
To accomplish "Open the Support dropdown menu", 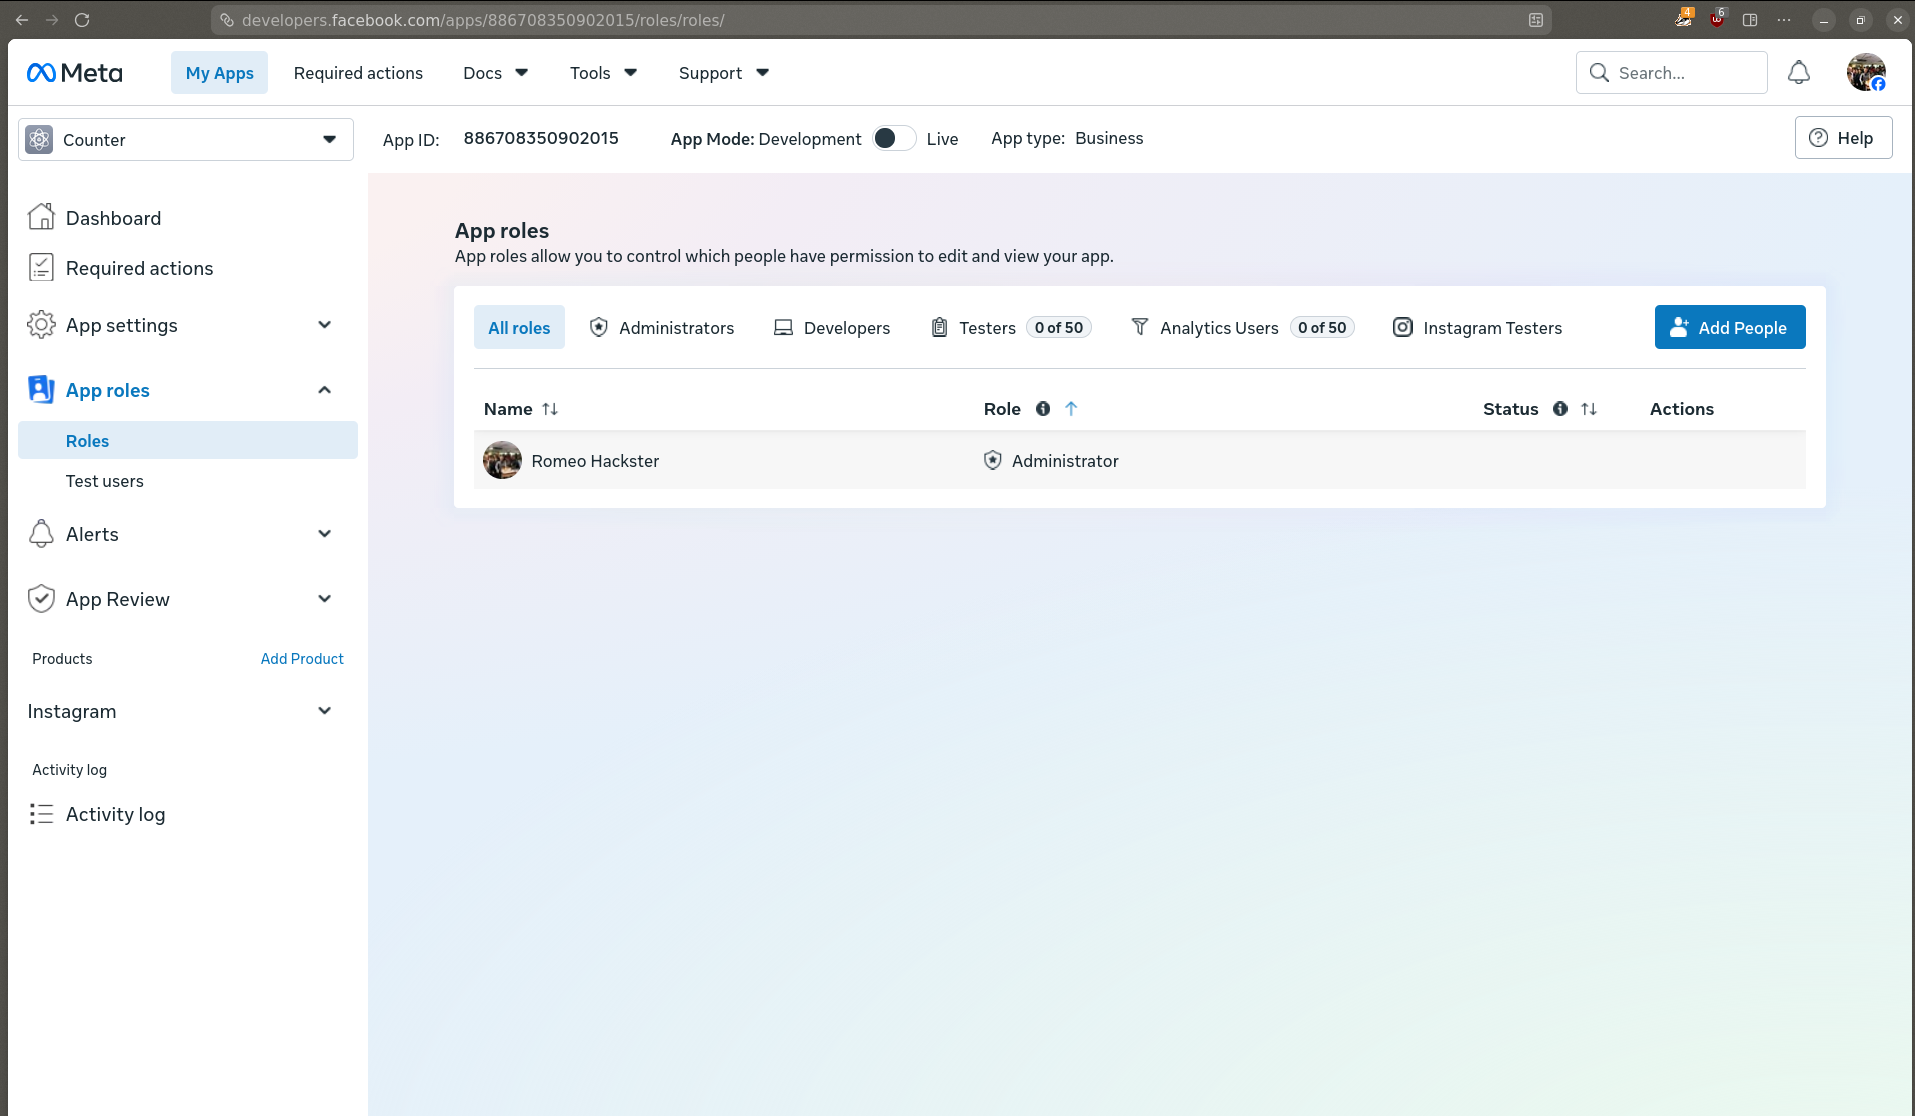I will coord(723,73).
